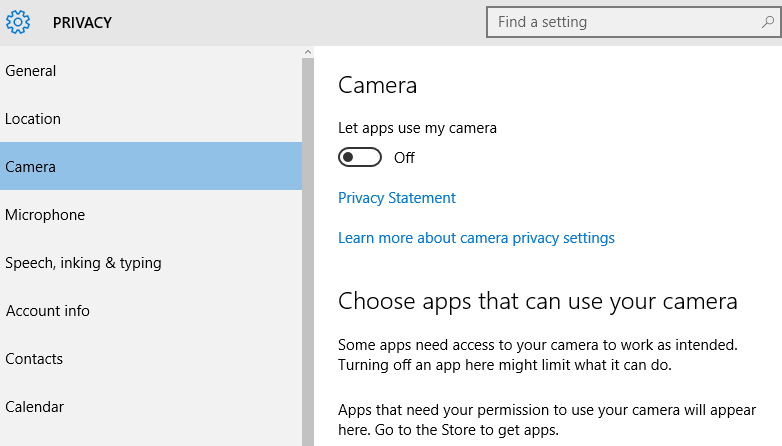This screenshot has width=782, height=446.
Task: Open Speech, inking & typing settings
Action: (151, 262)
